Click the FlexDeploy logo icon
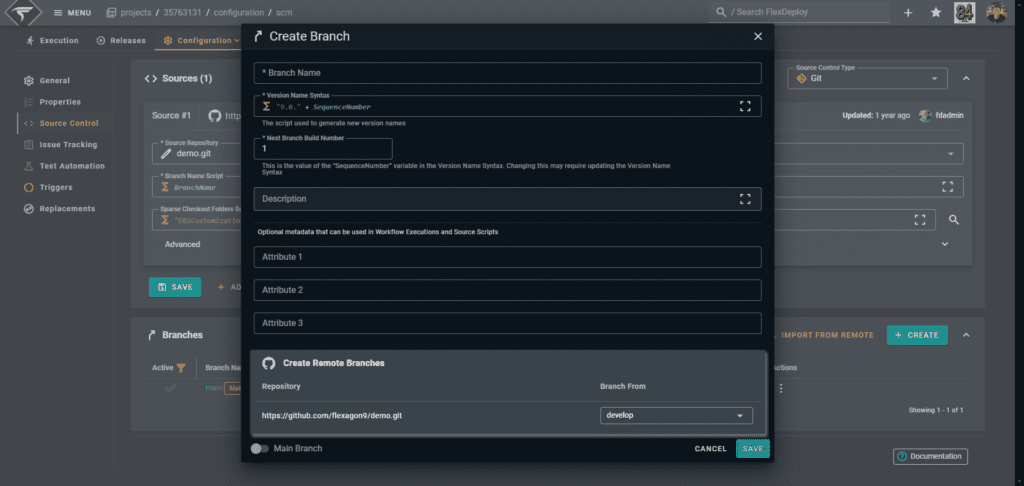 tap(24, 13)
